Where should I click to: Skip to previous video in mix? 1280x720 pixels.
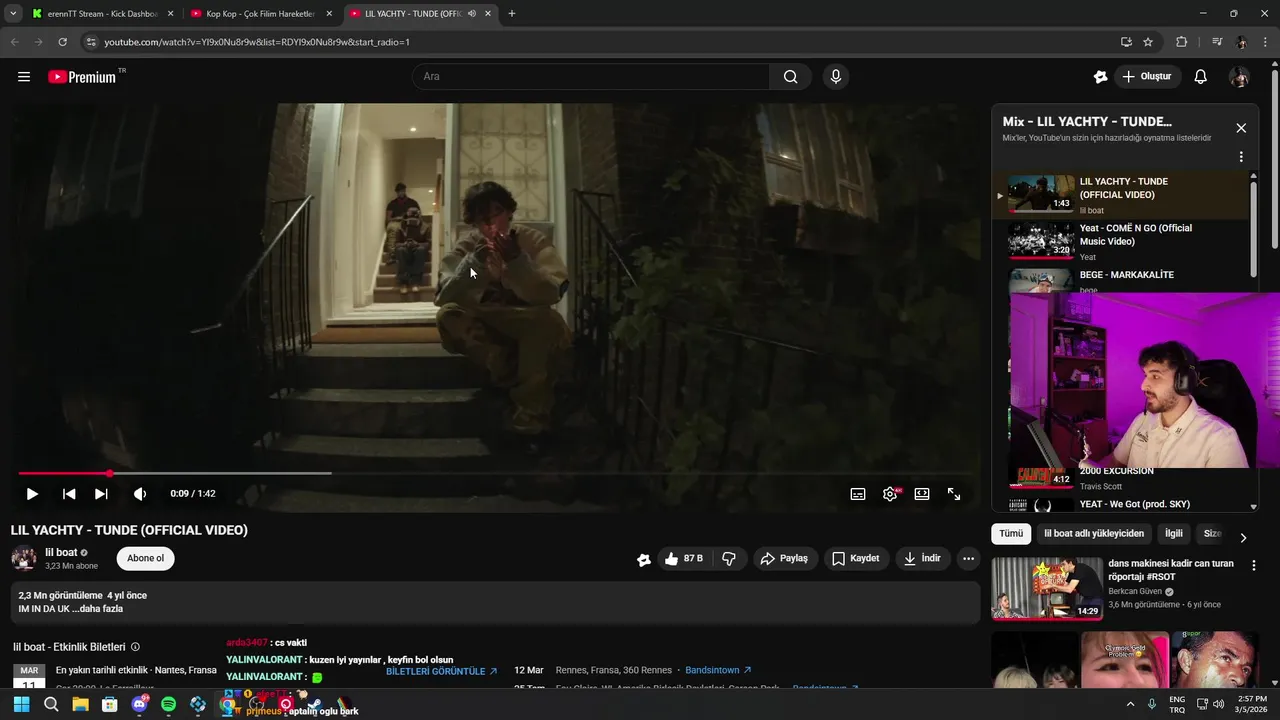click(69, 494)
